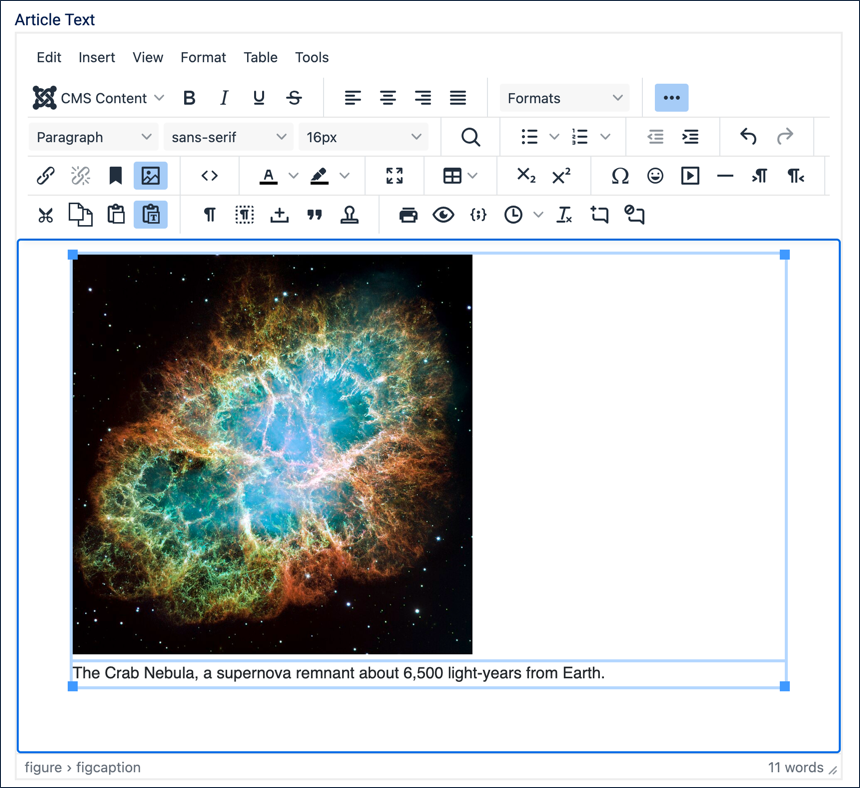Open source code view
The width and height of the screenshot is (860, 788).
pos(210,176)
